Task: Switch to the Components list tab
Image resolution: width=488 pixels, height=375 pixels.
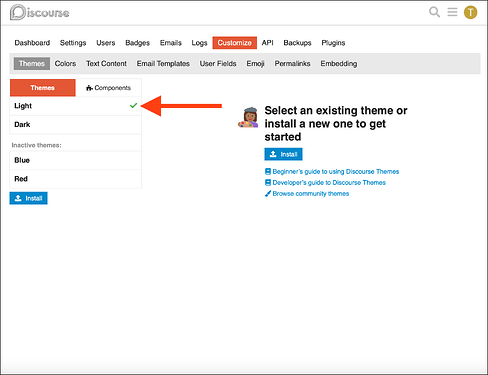Action: 108,88
